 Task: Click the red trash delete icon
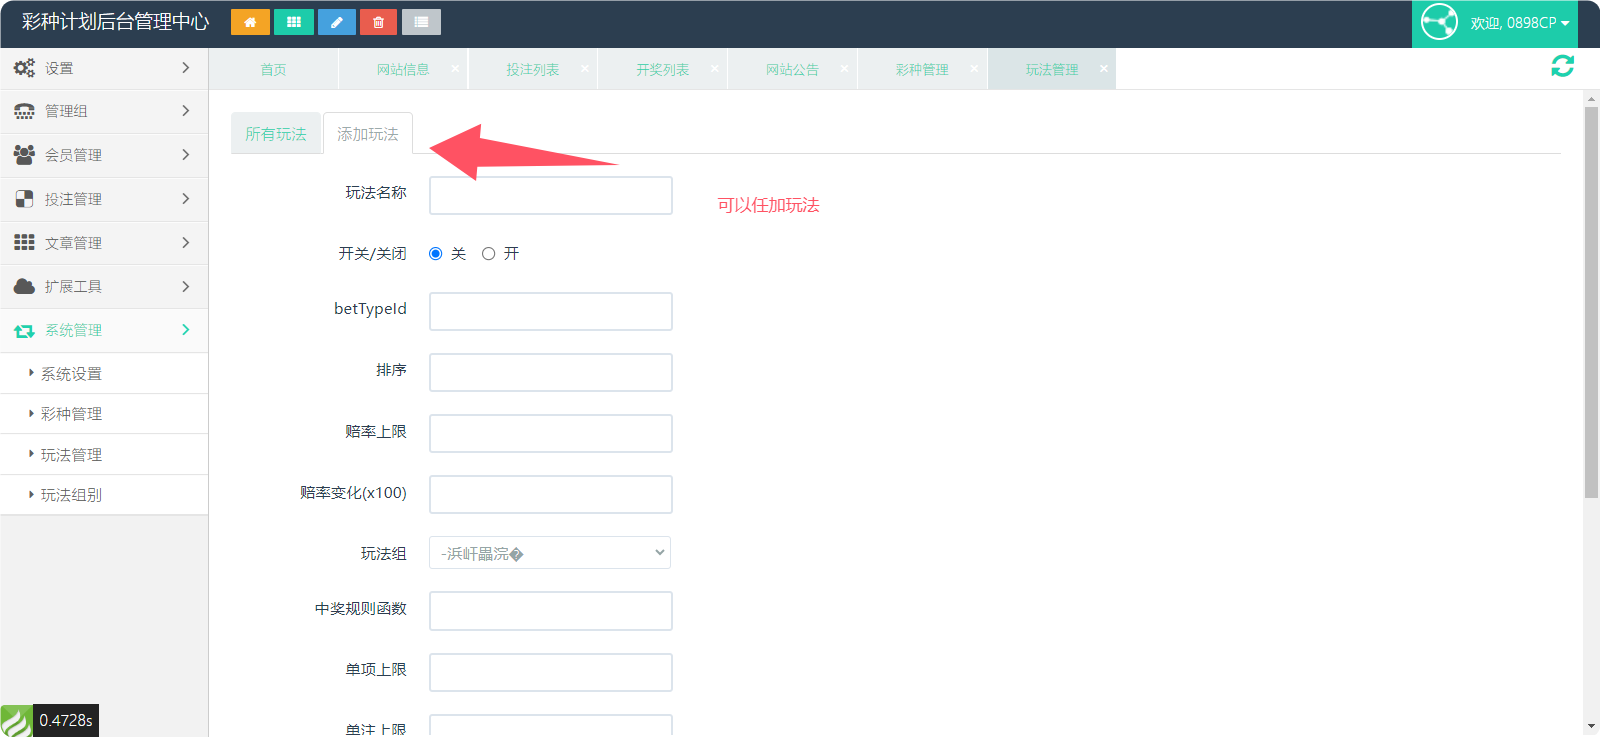(x=378, y=22)
